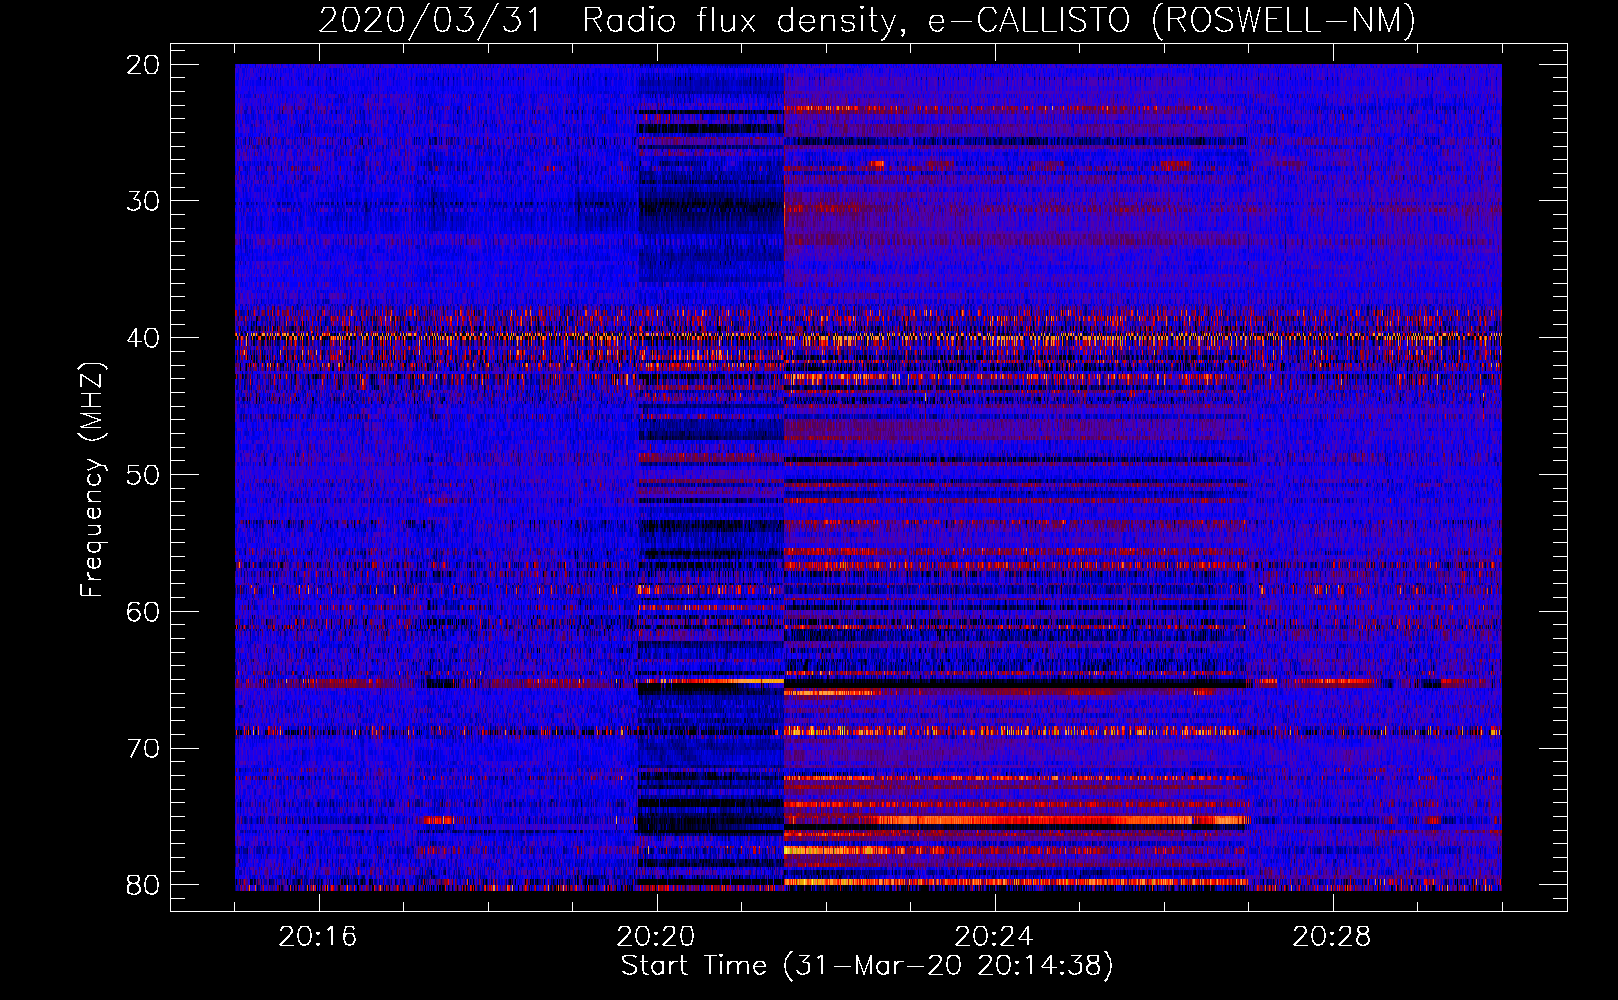Click the 'Start Time (31-Mar-20 20:14:38)' label
This screenshot has width=1618, height=1000.
pyautogui.click(x=867, y=966)
